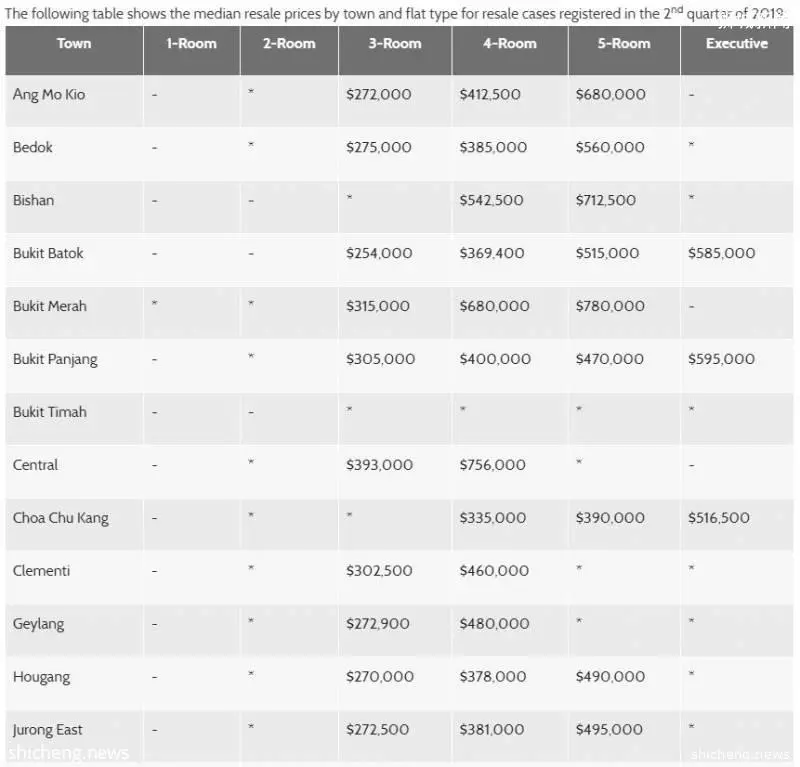Select the Bukit Batok town cell

[x=74, y=260]
